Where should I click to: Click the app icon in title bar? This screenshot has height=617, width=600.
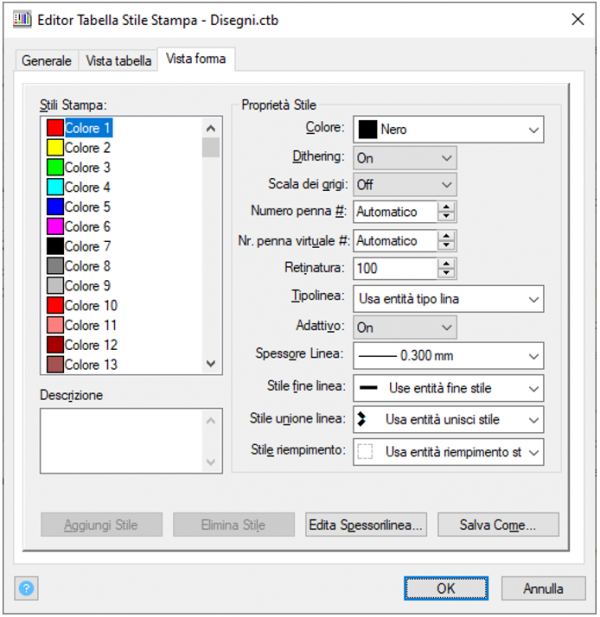coord(21,19)
